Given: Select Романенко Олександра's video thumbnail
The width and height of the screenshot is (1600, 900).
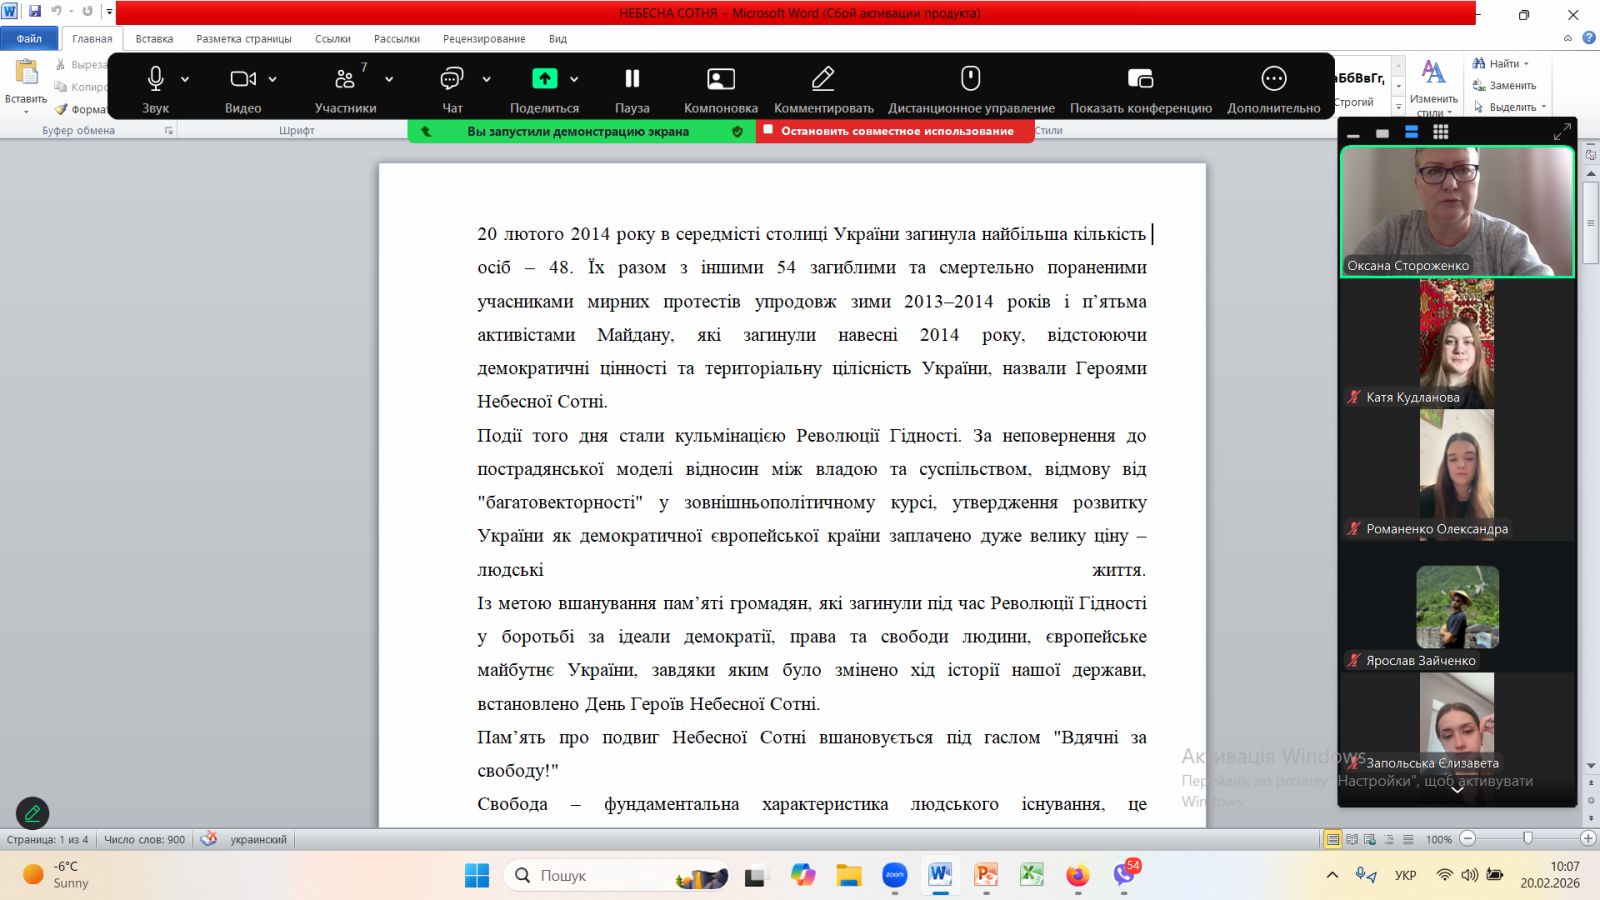Looking at the screenshot, I should [x=1457, y=475].
